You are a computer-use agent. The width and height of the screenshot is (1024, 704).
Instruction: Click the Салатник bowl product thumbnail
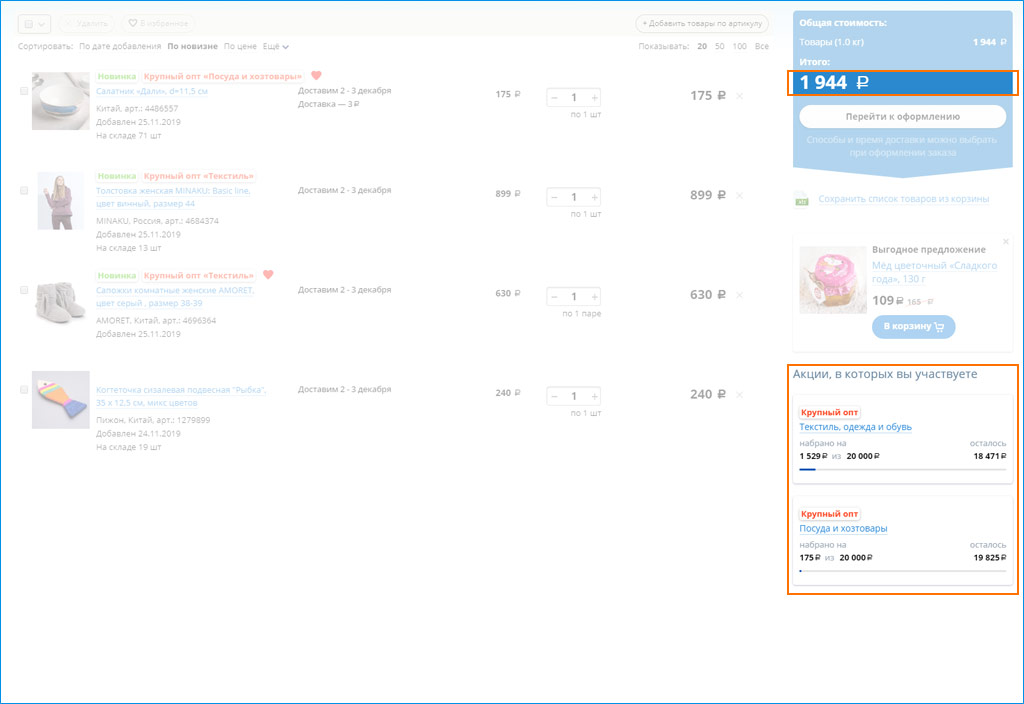click(x=61, y=101)
